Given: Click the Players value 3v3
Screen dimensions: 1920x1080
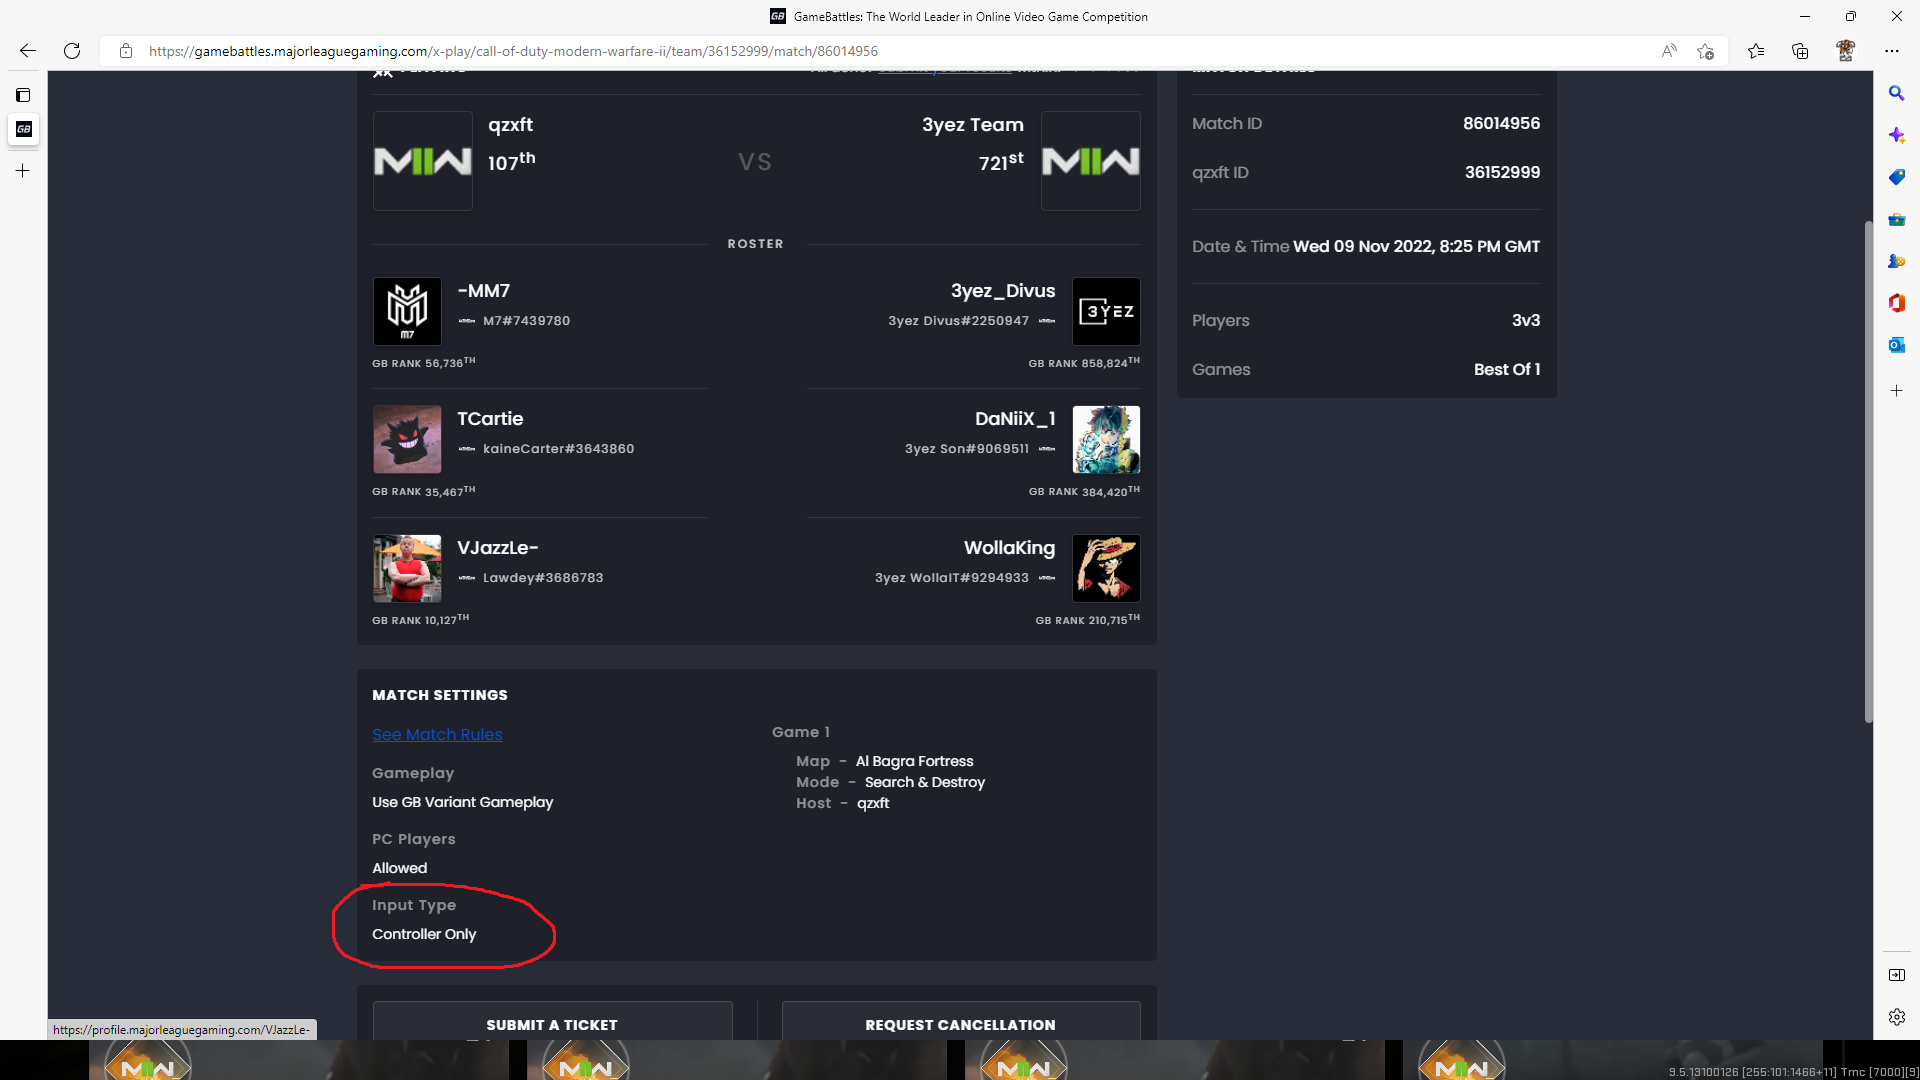Looking at the screenshot, I should [x=1526, y=320].
